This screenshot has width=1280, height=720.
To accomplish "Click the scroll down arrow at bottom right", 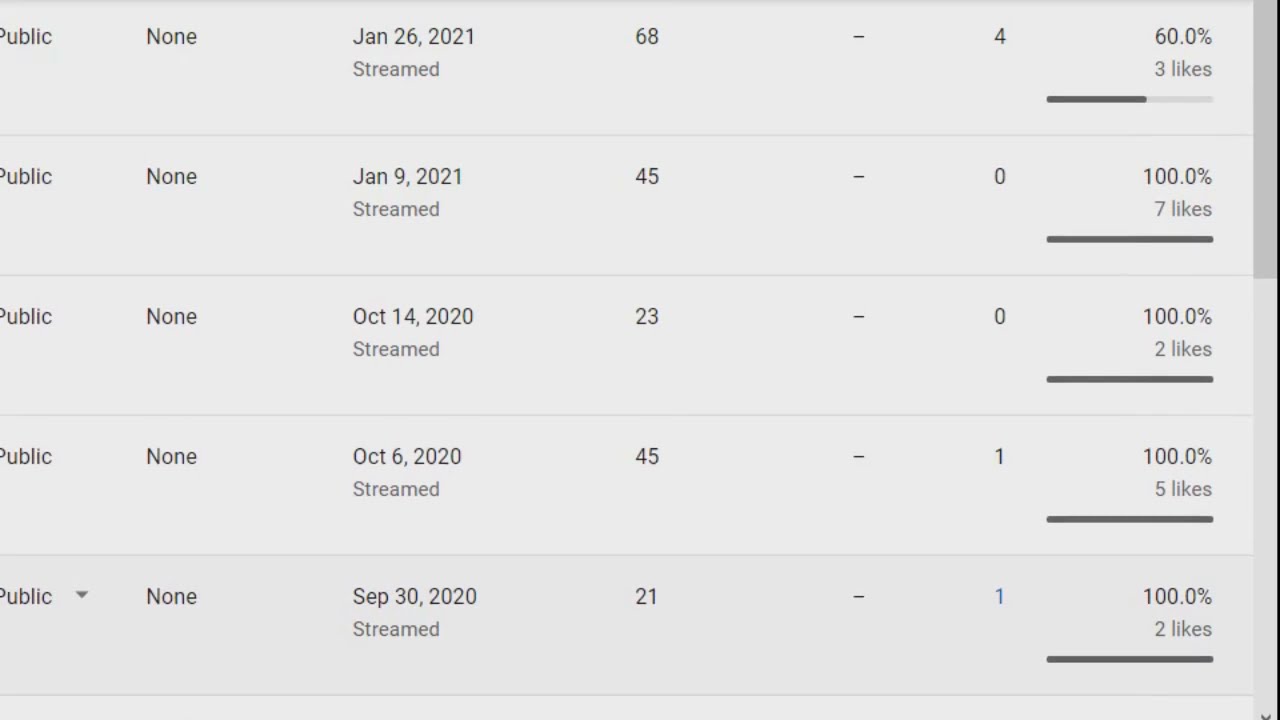I will (1266, 714).
